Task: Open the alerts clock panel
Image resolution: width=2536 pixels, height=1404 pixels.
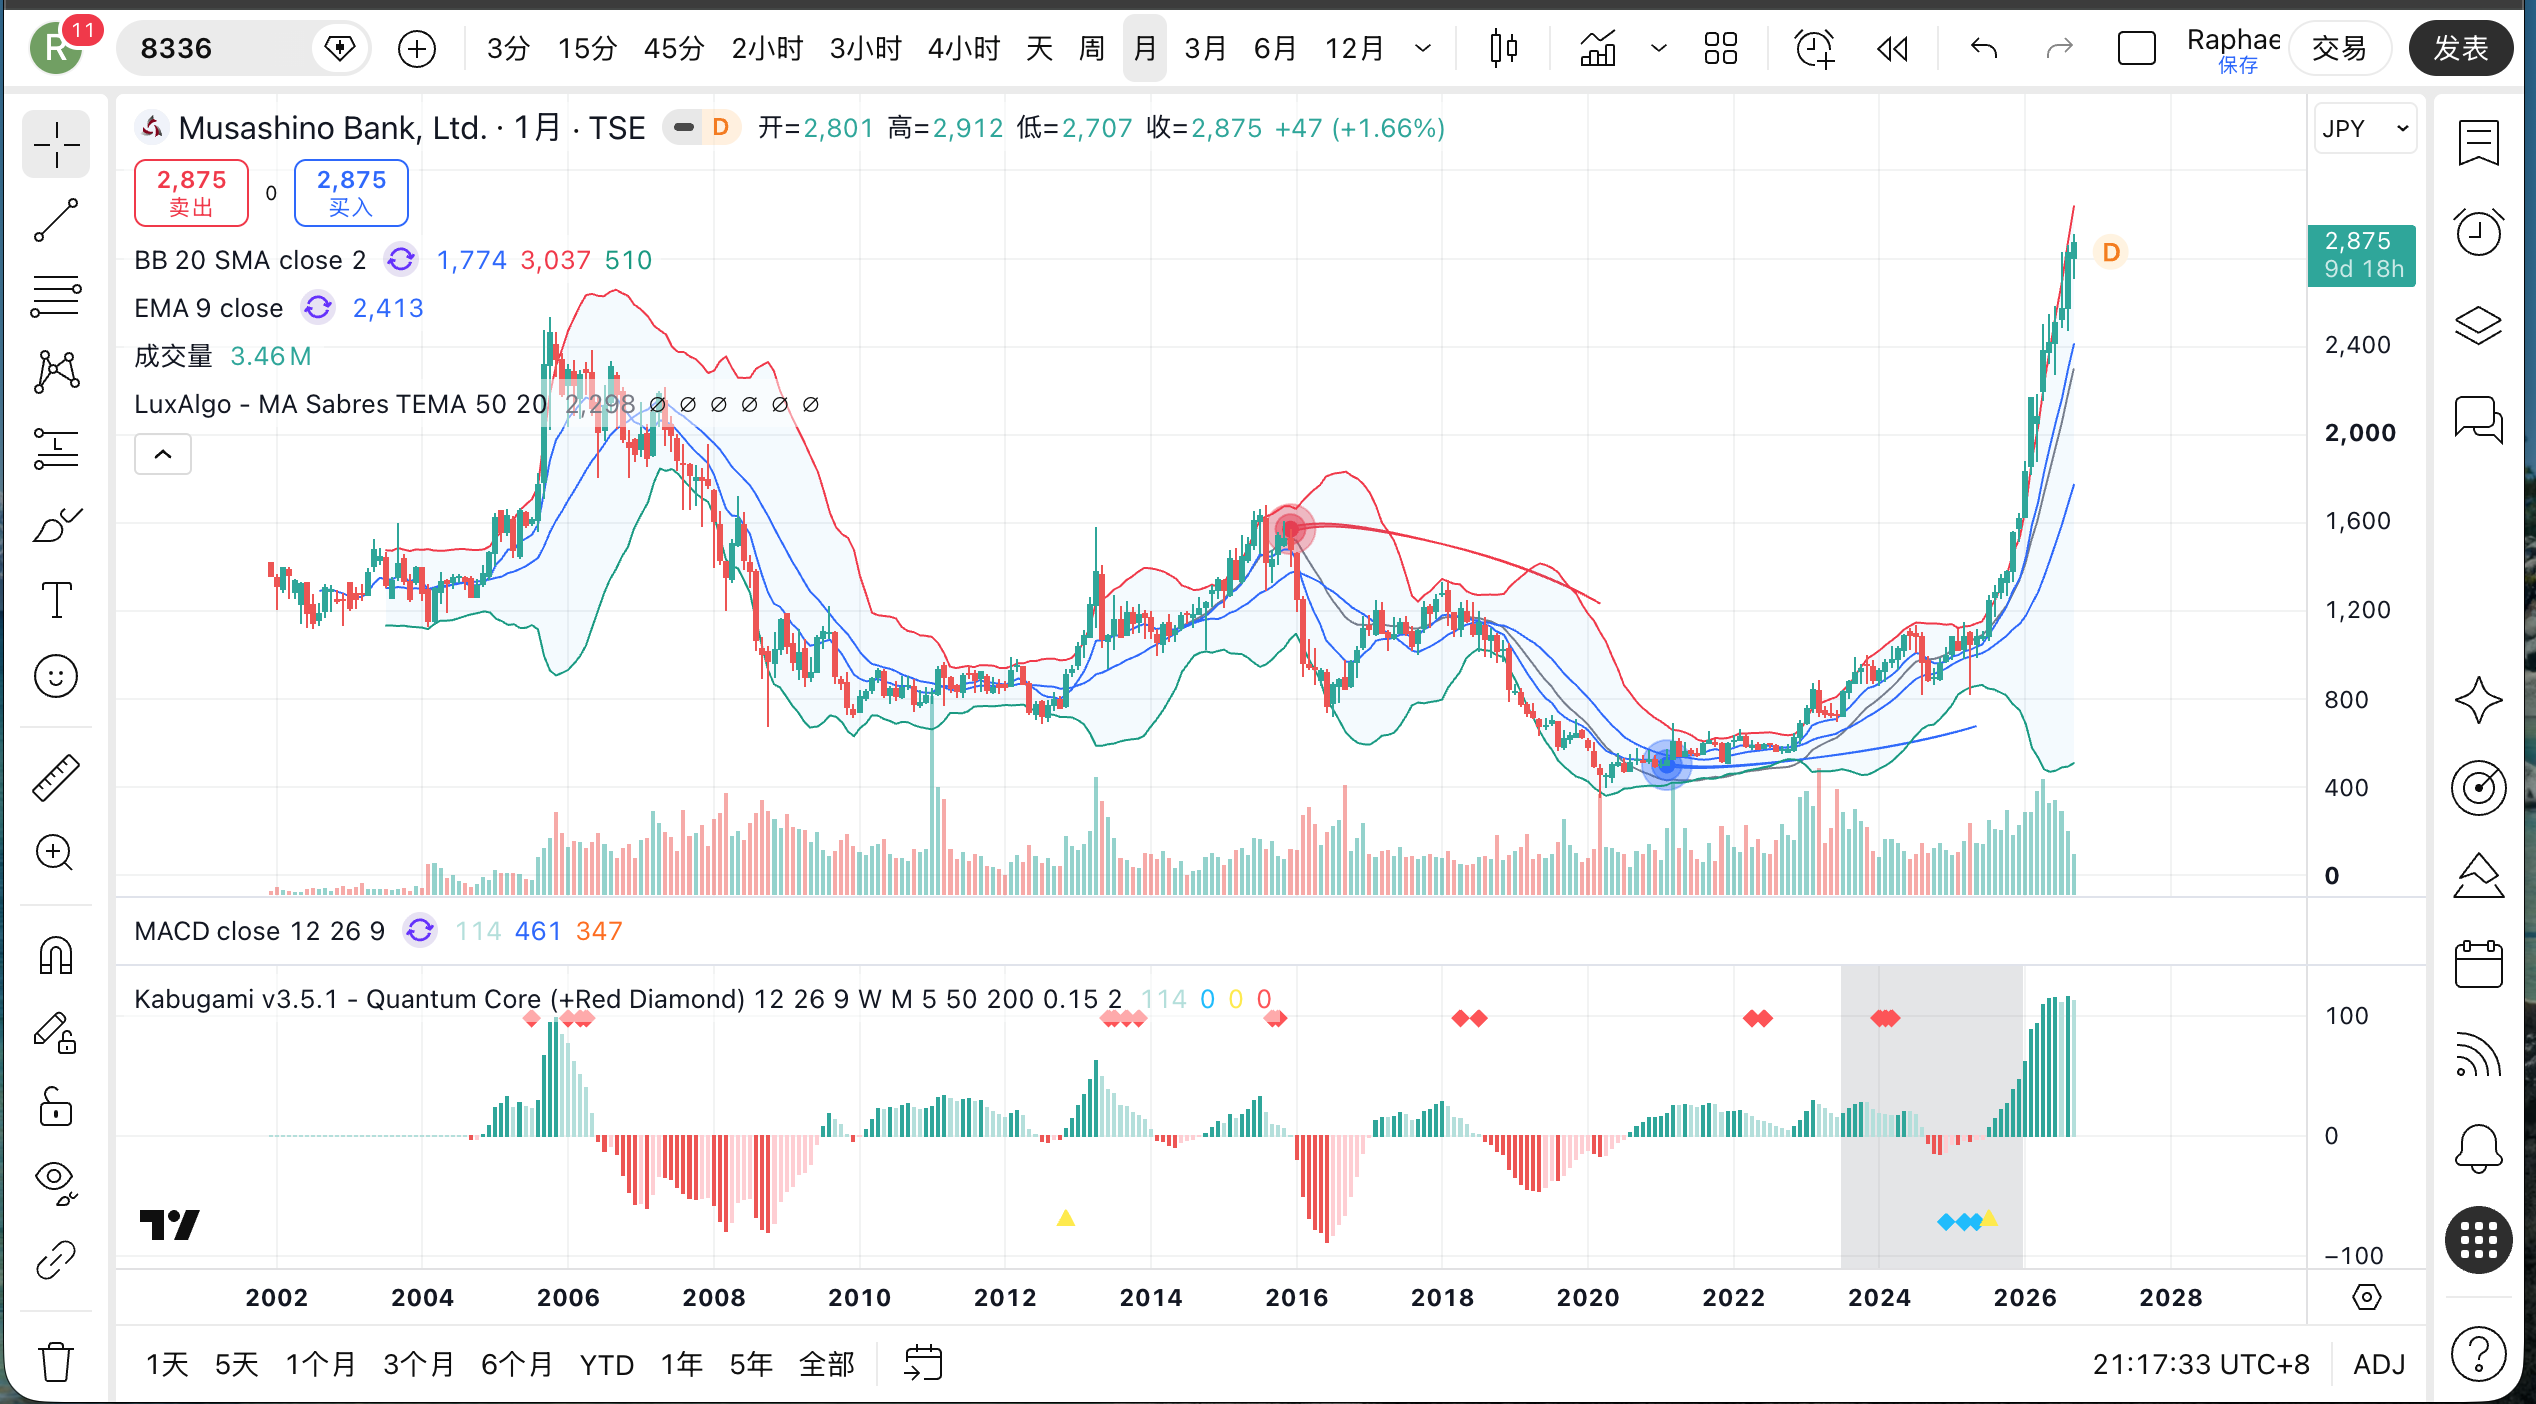Action: (2478, 233)
